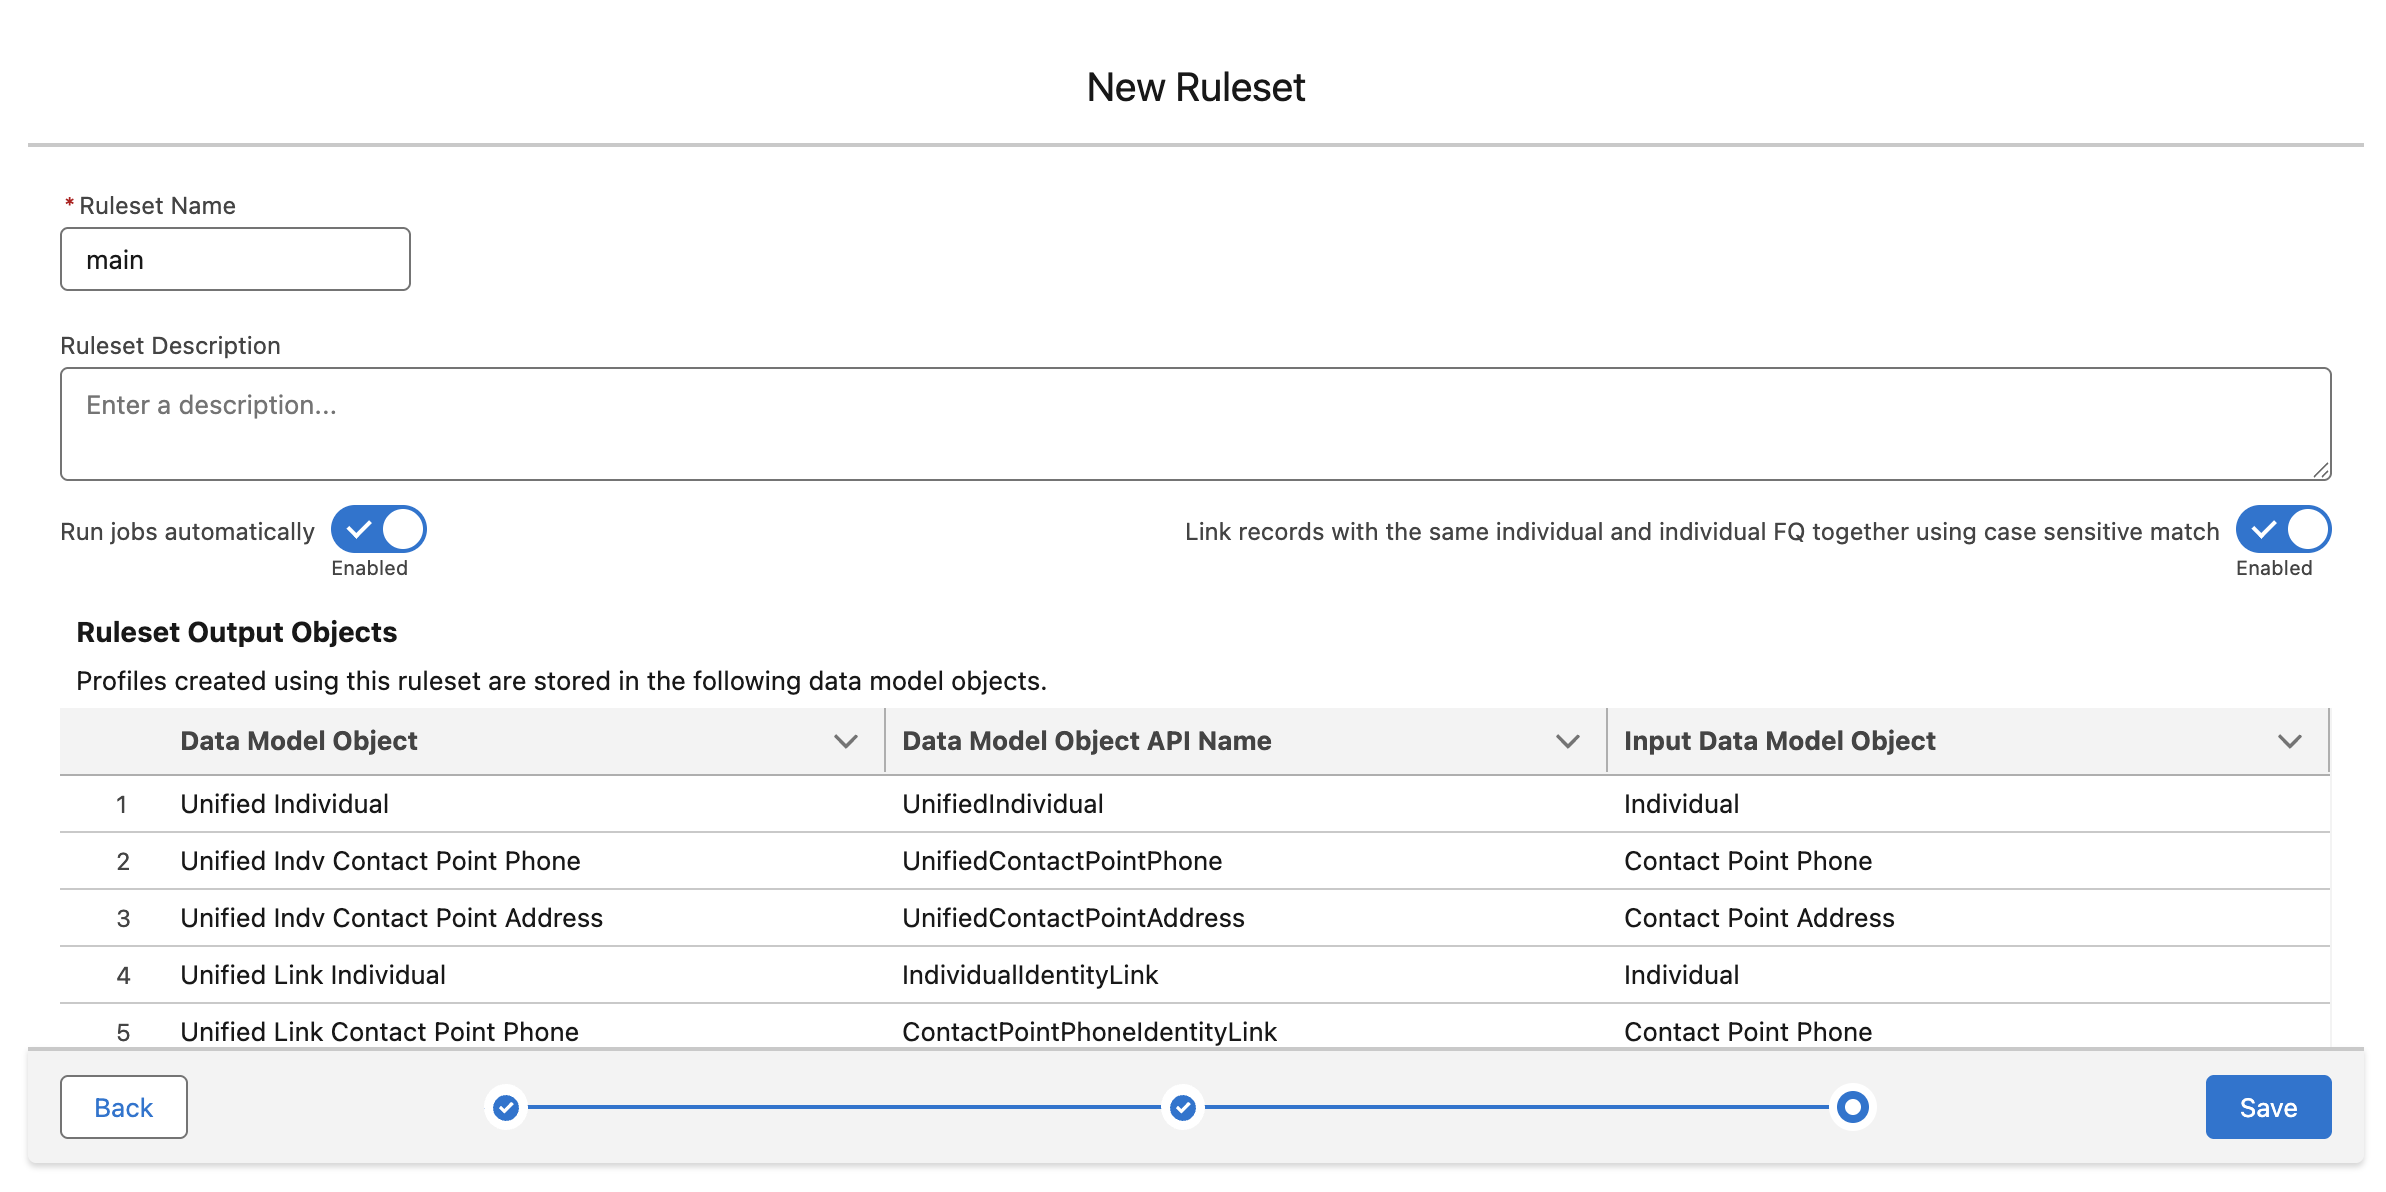
Task: Click the middle progress step checkmark
Action: pyautogui.click(x=1182, y=1107)
